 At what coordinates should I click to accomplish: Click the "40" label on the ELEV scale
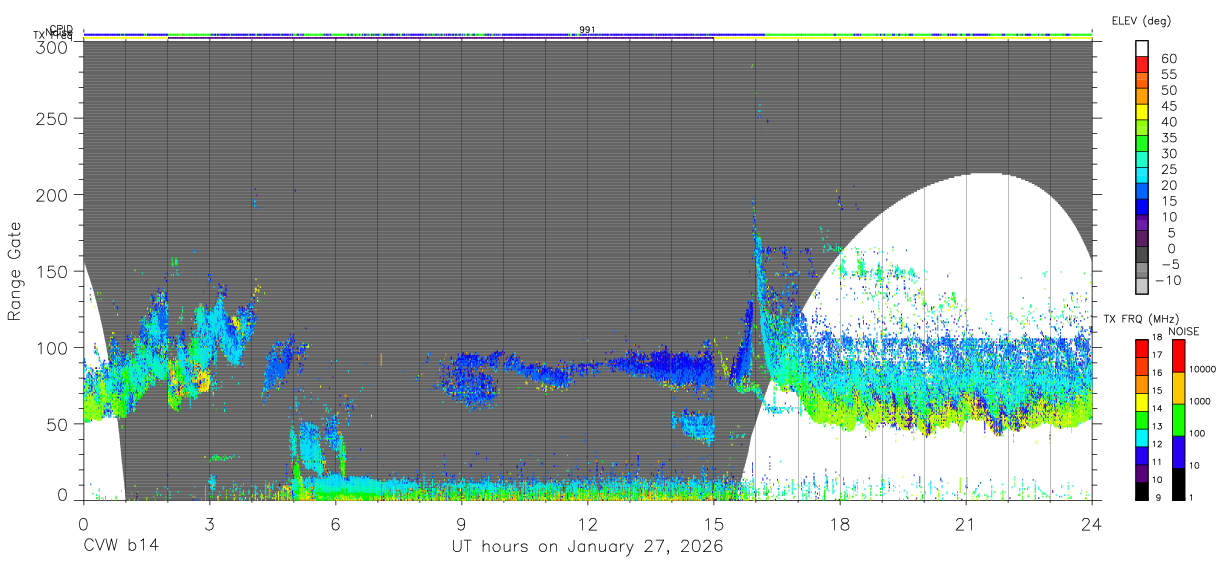tap(1168, 122)
